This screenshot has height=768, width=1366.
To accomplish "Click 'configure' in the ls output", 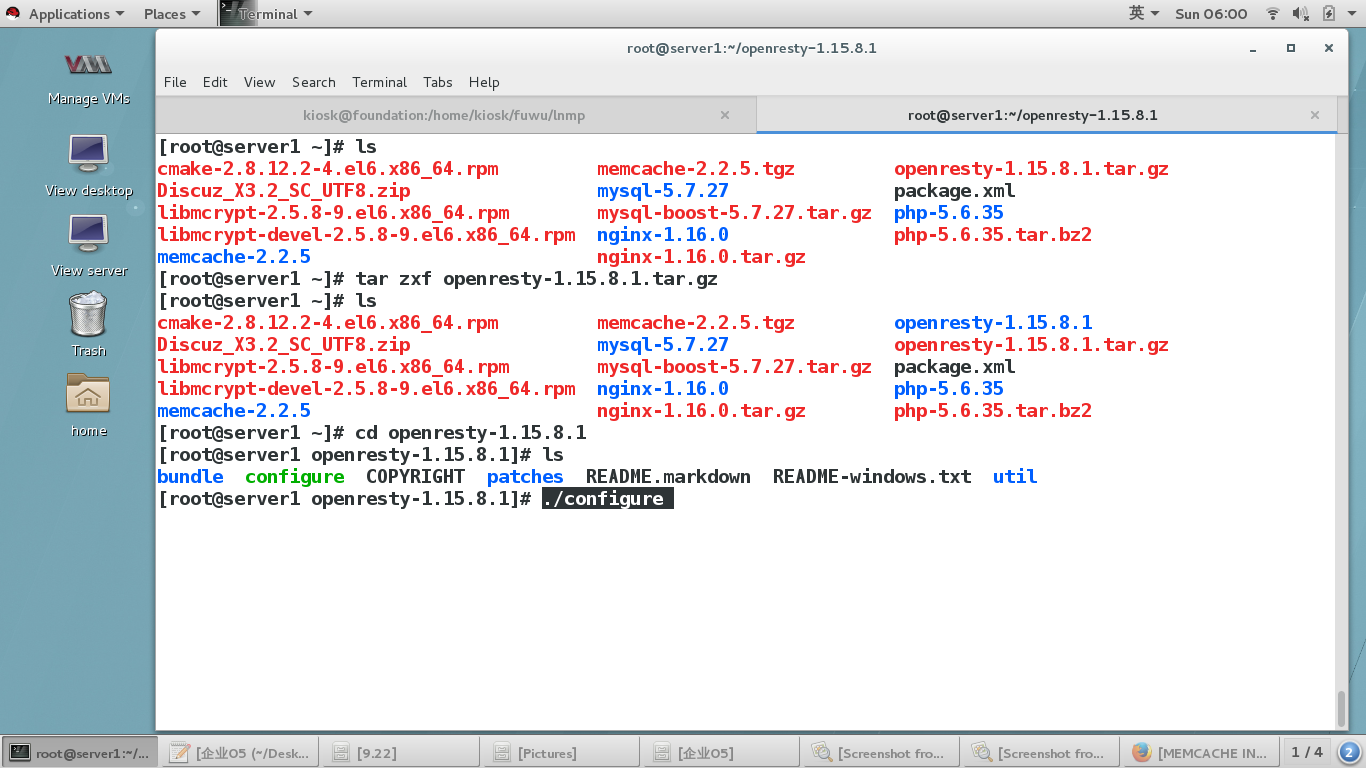I will click(294, 477).
